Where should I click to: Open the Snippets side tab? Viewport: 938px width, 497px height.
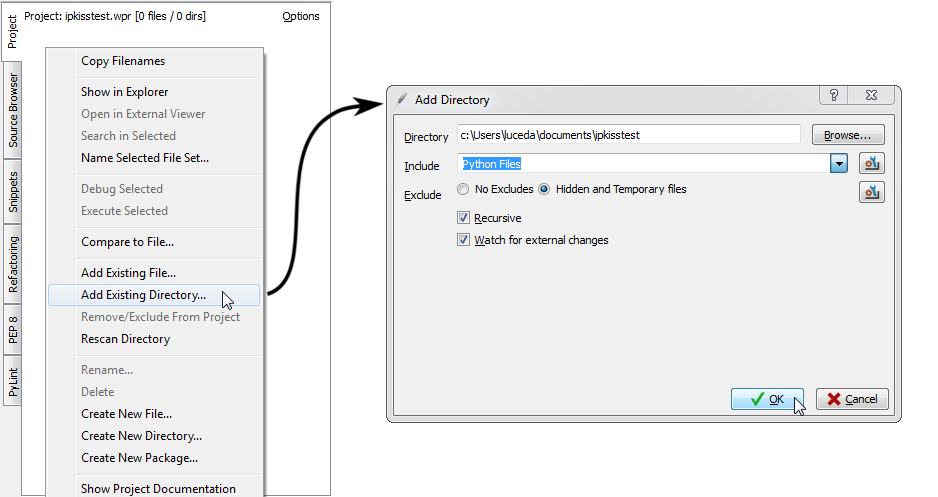[13, 191]
